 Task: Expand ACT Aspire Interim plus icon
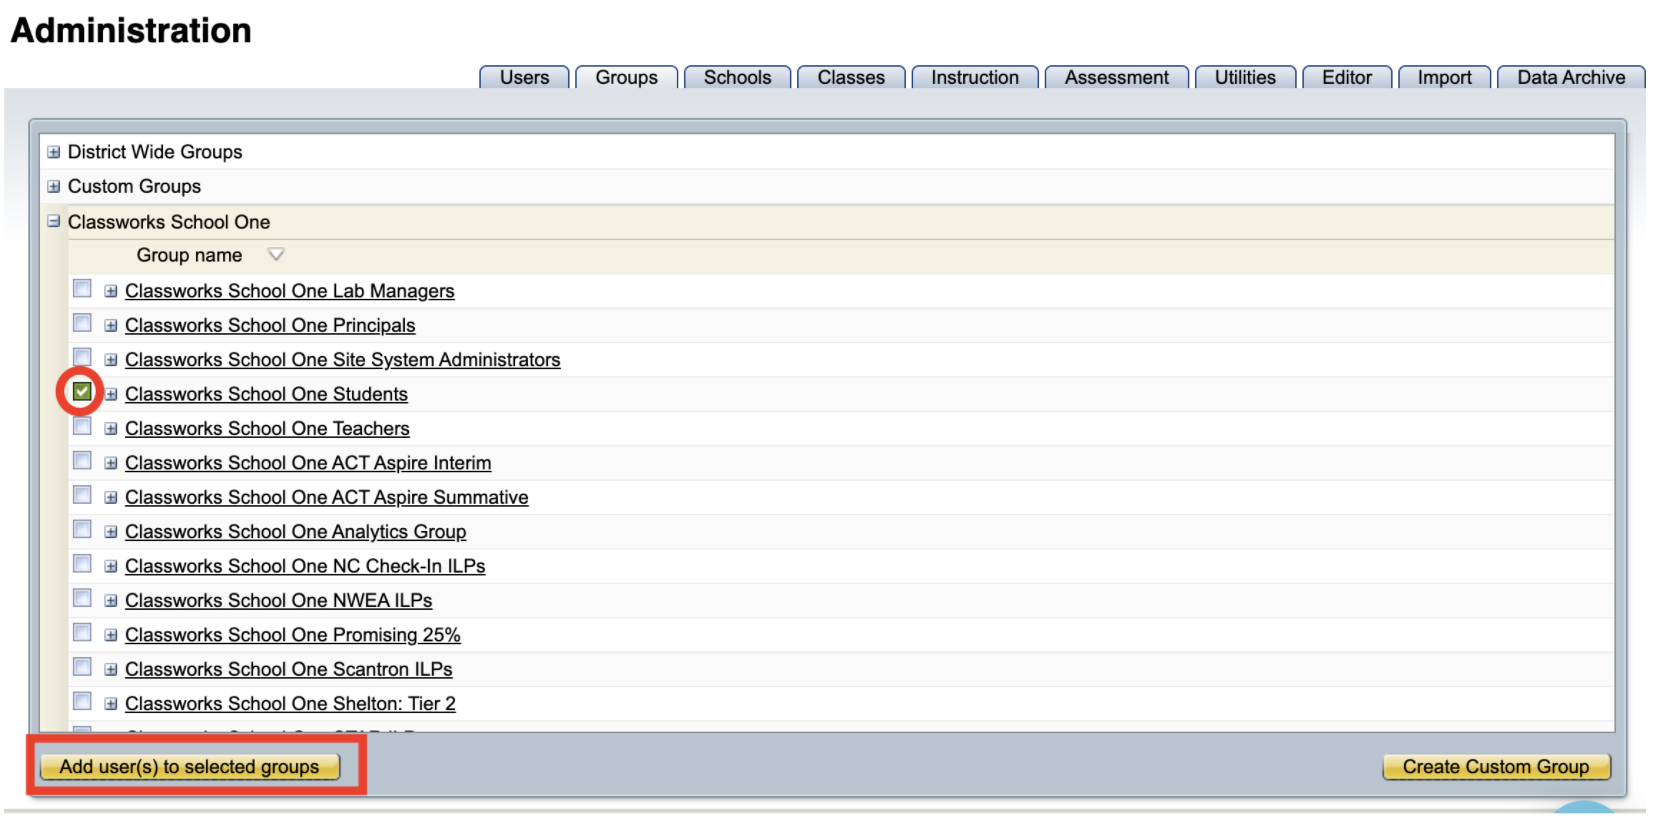coord(111,463)
